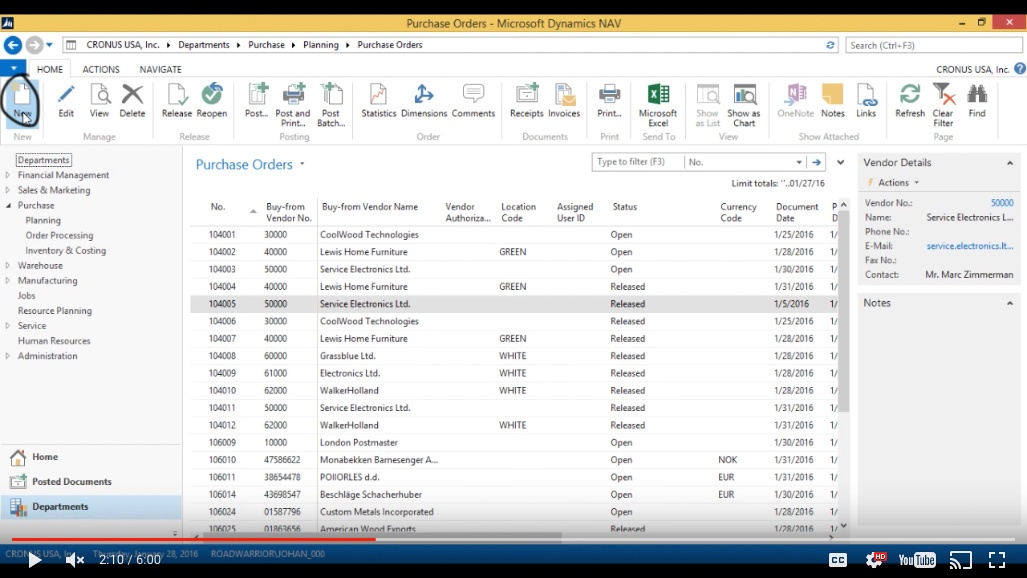This screenshot has height=578, width=1027.
Task: Click in the Type to filter box
Action: (637, 162)
